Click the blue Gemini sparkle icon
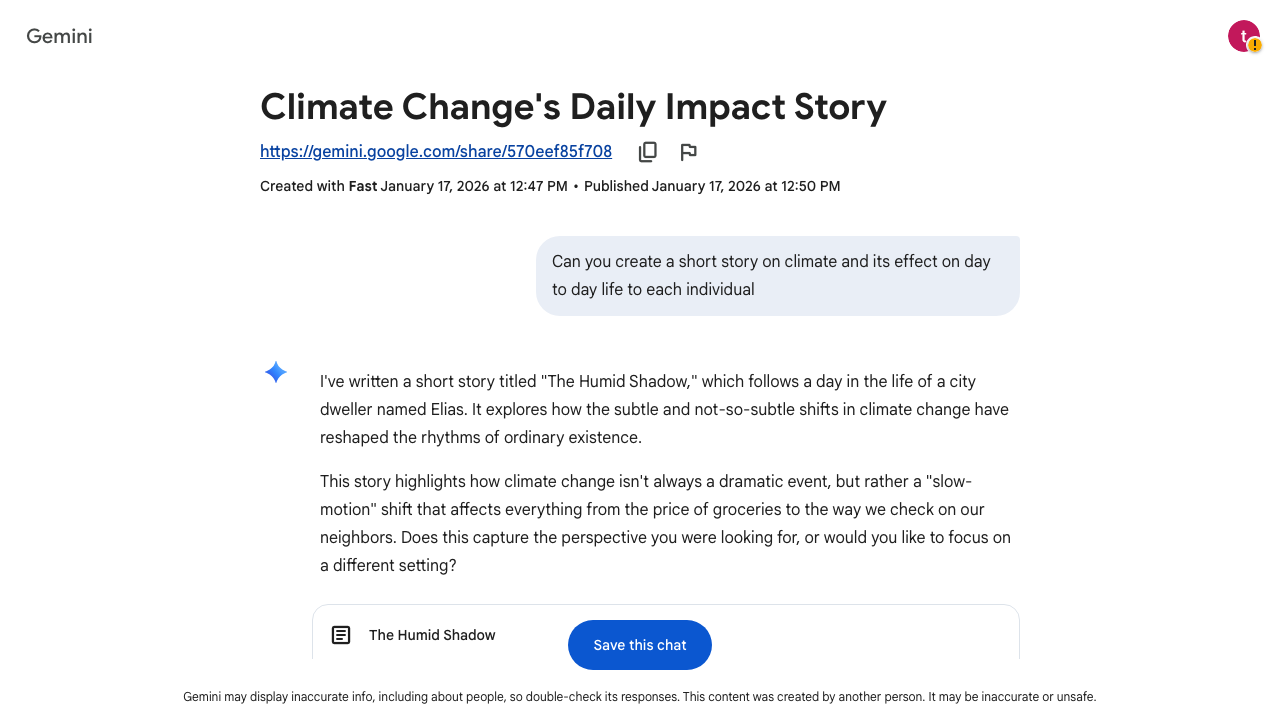 276,373
